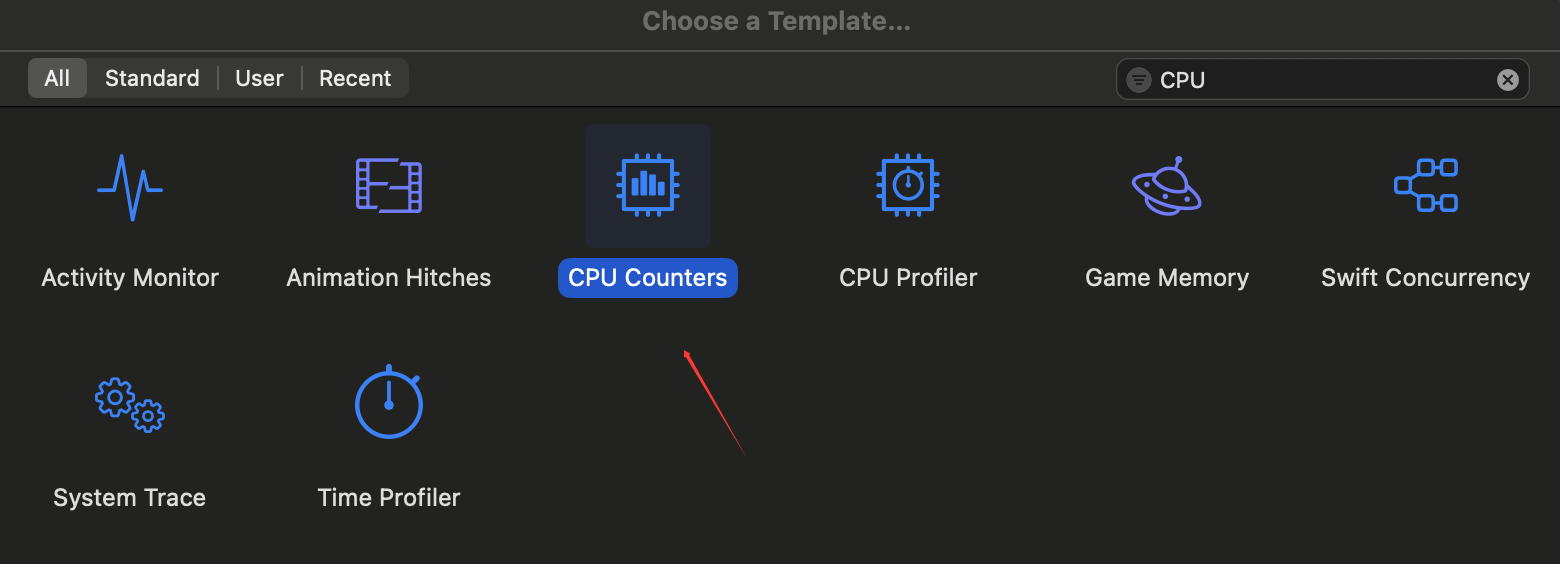
Task: Show the User templates tab
Action: (259, 78)
